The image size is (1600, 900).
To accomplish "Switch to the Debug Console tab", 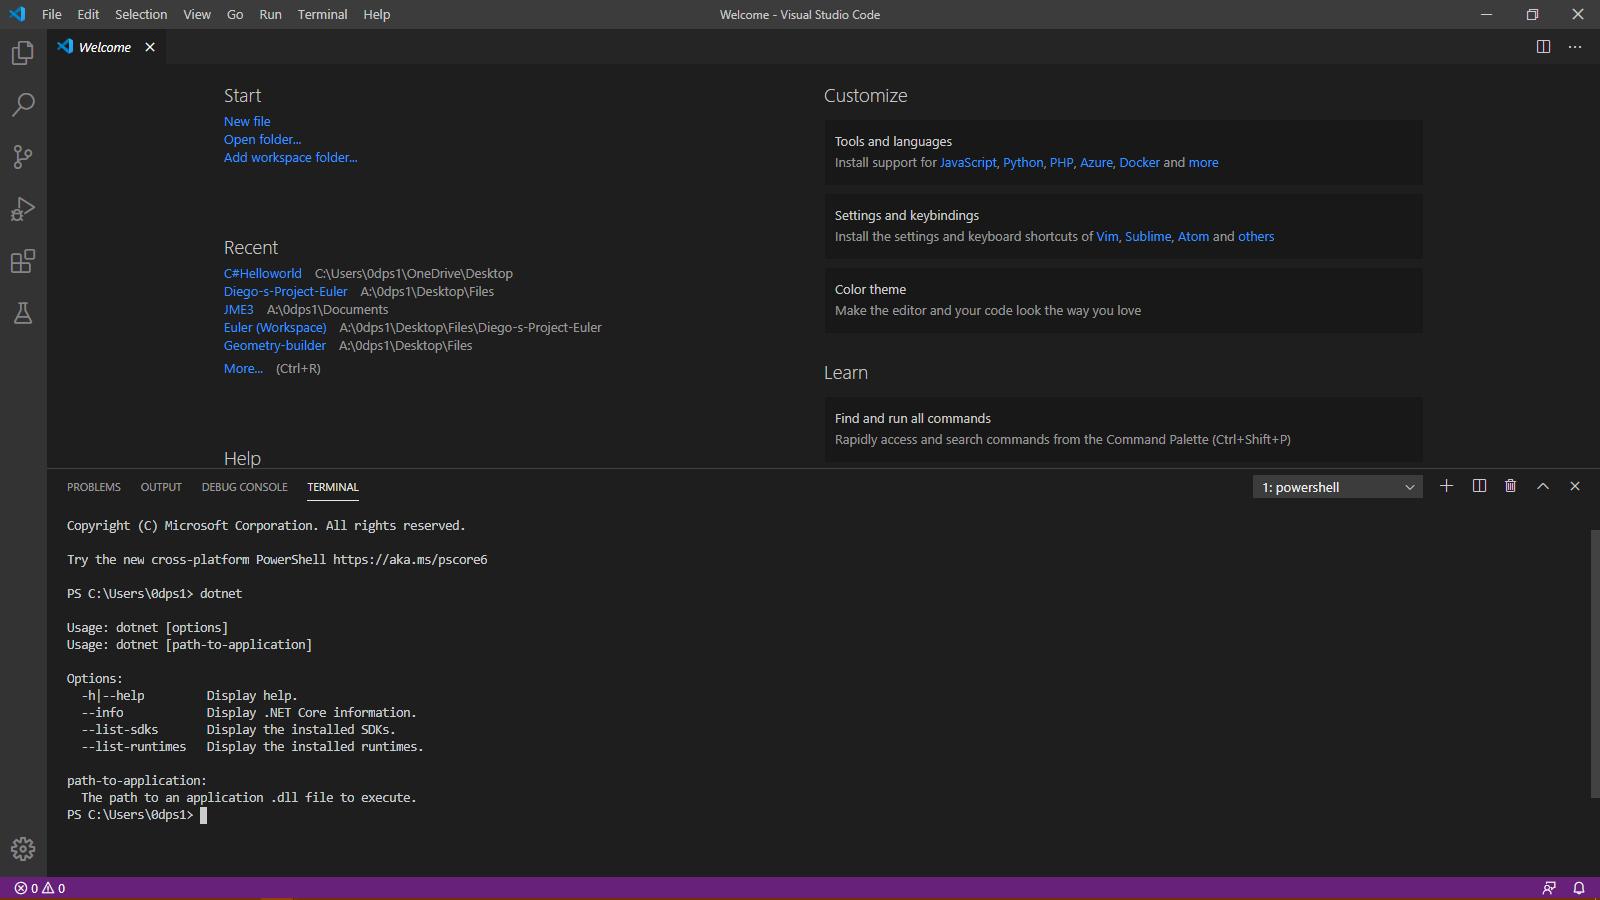I will point(244,487).
